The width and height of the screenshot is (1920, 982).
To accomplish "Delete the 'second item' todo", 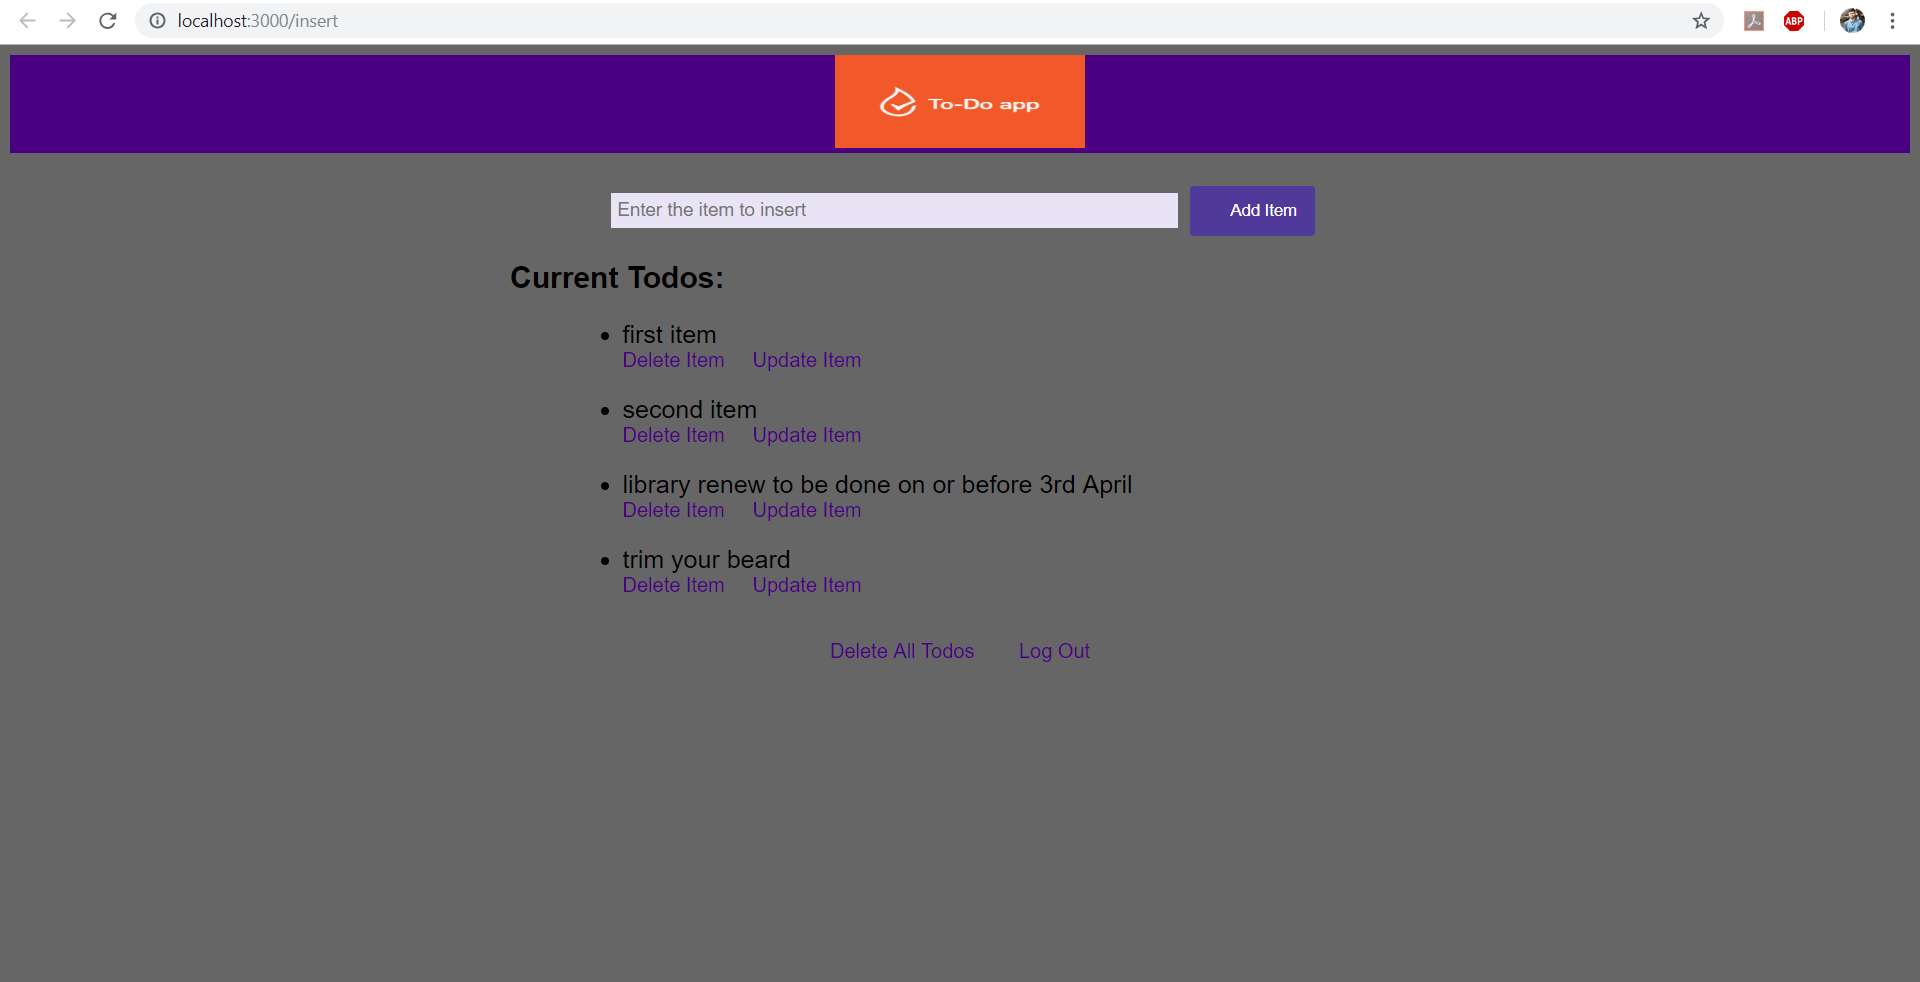I will (672, 435).
